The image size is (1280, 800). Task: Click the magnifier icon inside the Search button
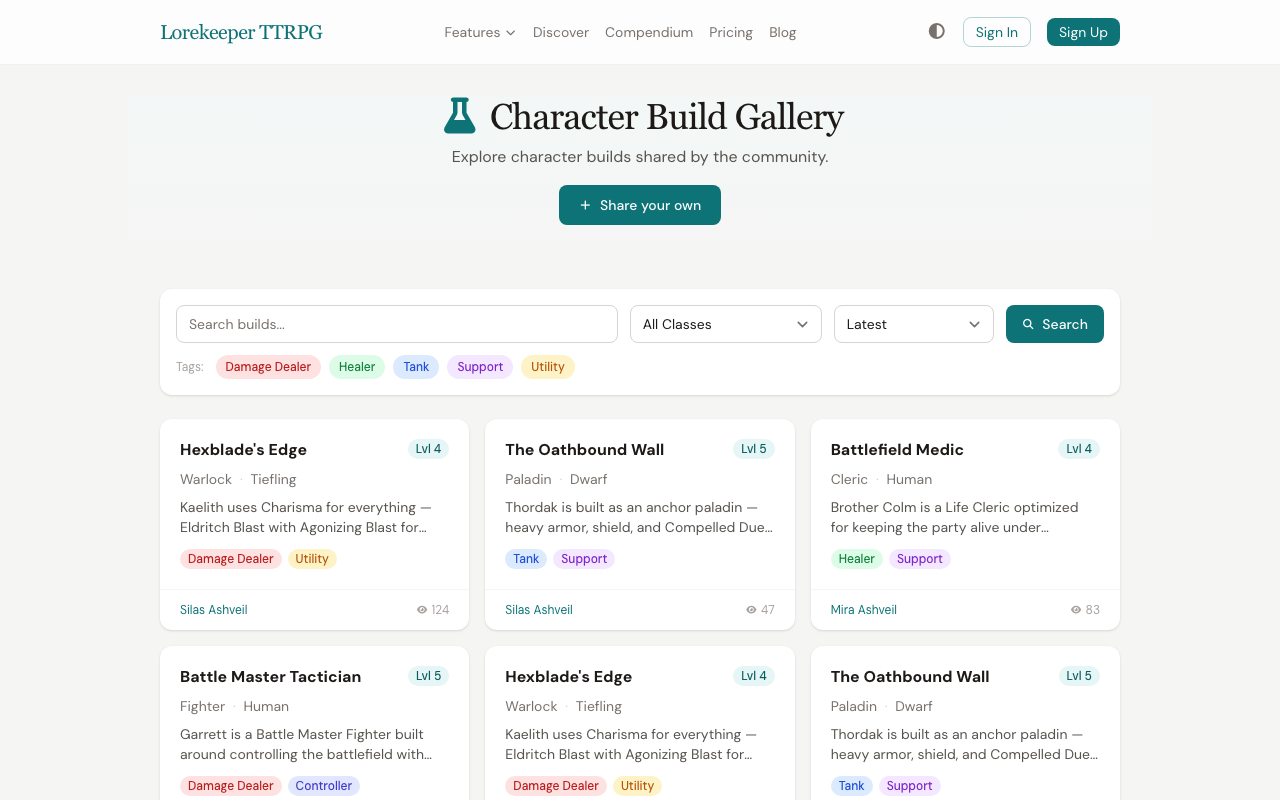click(x=1029, y=324)
